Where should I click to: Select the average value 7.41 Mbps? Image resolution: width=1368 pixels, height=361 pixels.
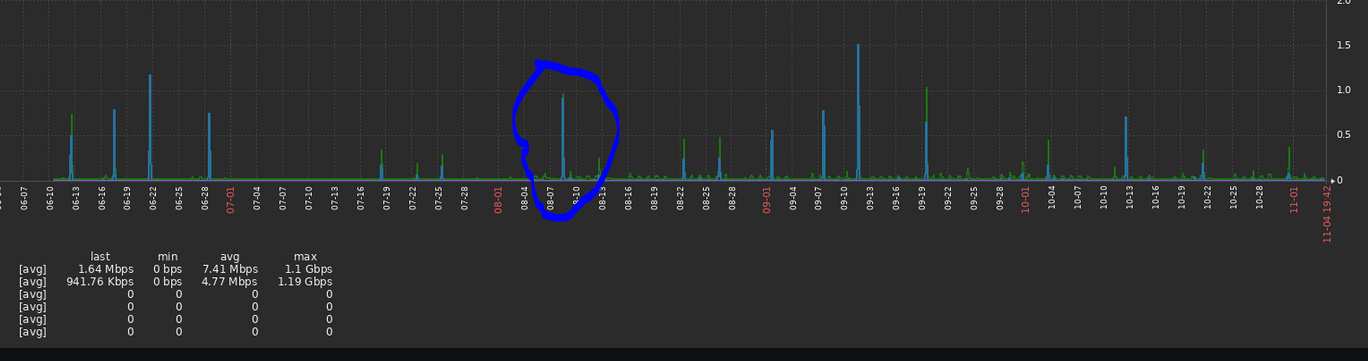click(x=230, y=270)
